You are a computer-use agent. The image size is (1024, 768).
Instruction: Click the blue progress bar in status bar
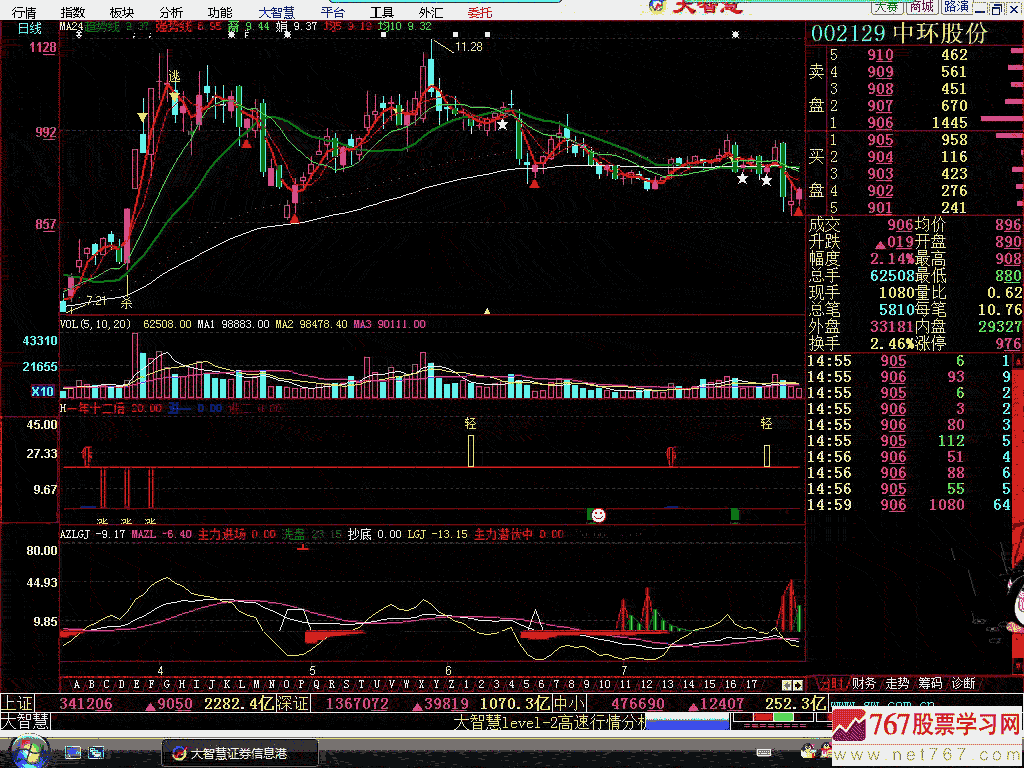[687, 723]
